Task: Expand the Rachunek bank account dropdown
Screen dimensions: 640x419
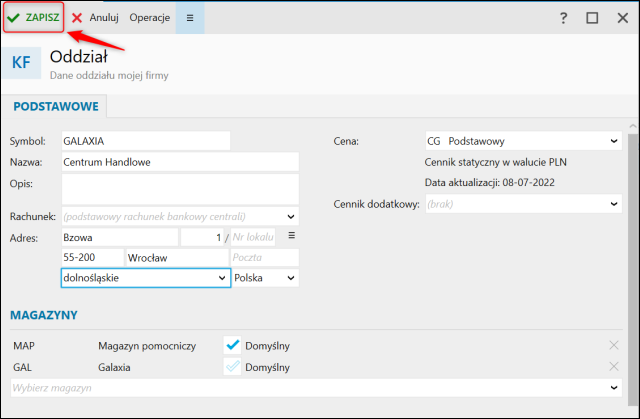Action: click(291, 215)
